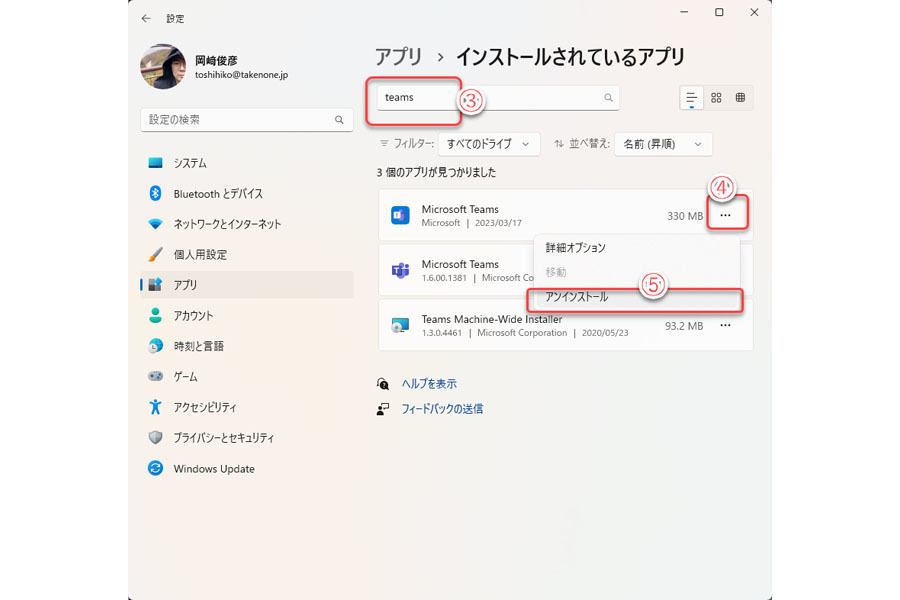This screenshot has width=900, height=600.
Task: Click the アカウント person icon
Action: pos(156,315)
